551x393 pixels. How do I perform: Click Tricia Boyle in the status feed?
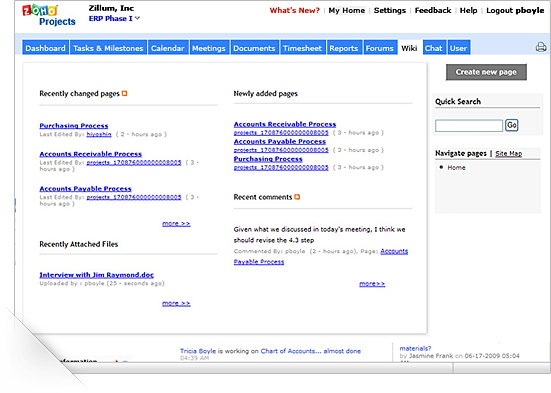coord(198,351)
